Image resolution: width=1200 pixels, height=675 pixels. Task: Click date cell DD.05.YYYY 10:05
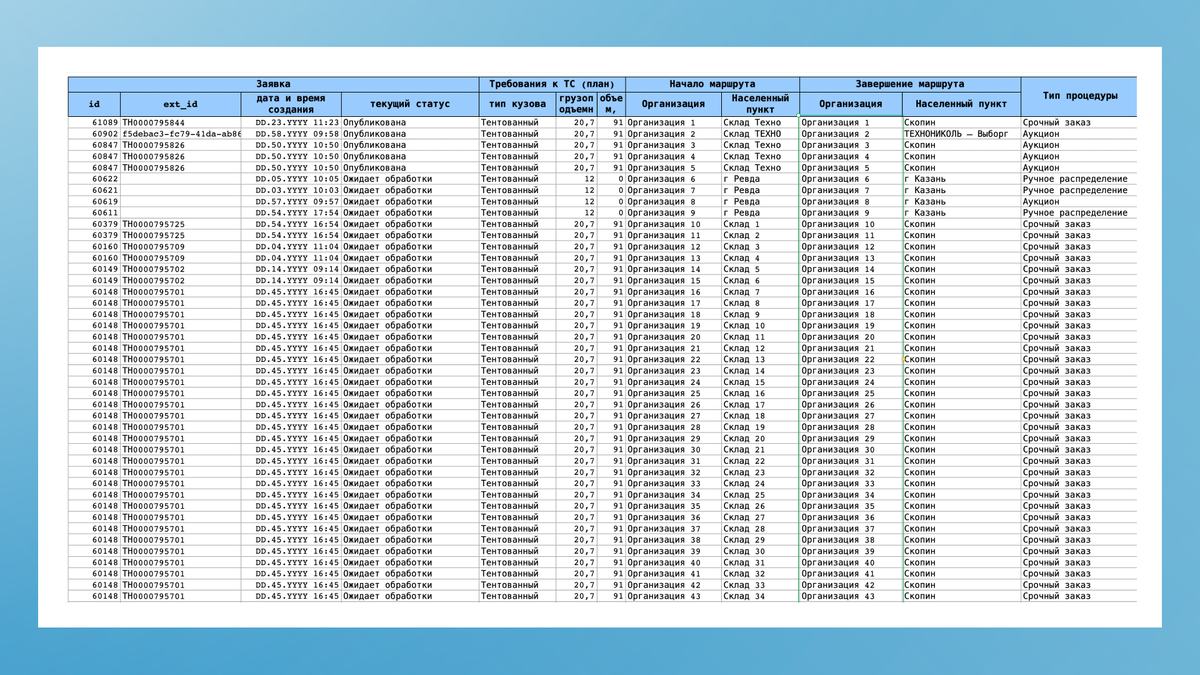[291, 179]
